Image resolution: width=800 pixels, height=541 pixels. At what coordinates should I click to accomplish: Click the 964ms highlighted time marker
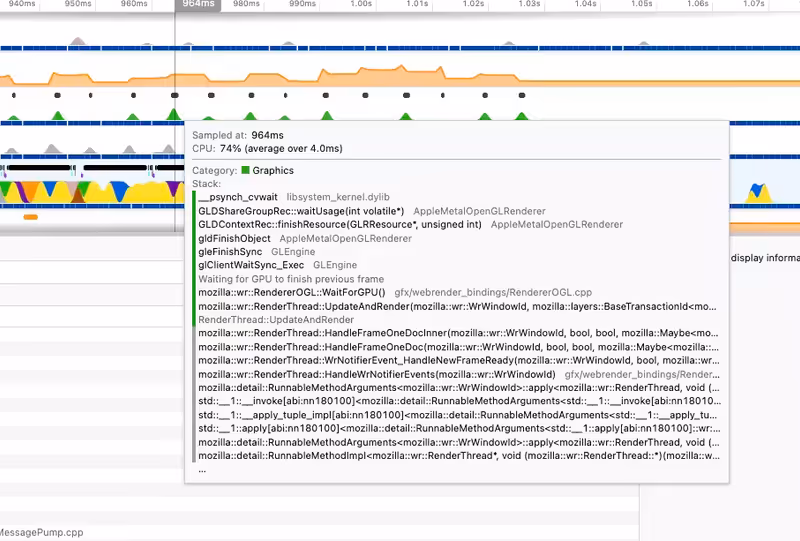pos(198,5)
